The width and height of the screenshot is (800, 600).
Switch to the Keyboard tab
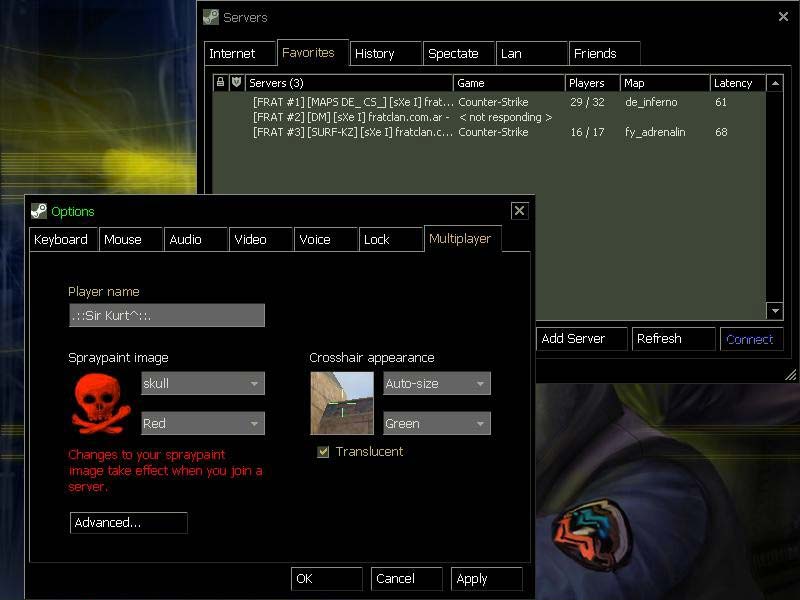pyautogui.click(x=62, y=240)
